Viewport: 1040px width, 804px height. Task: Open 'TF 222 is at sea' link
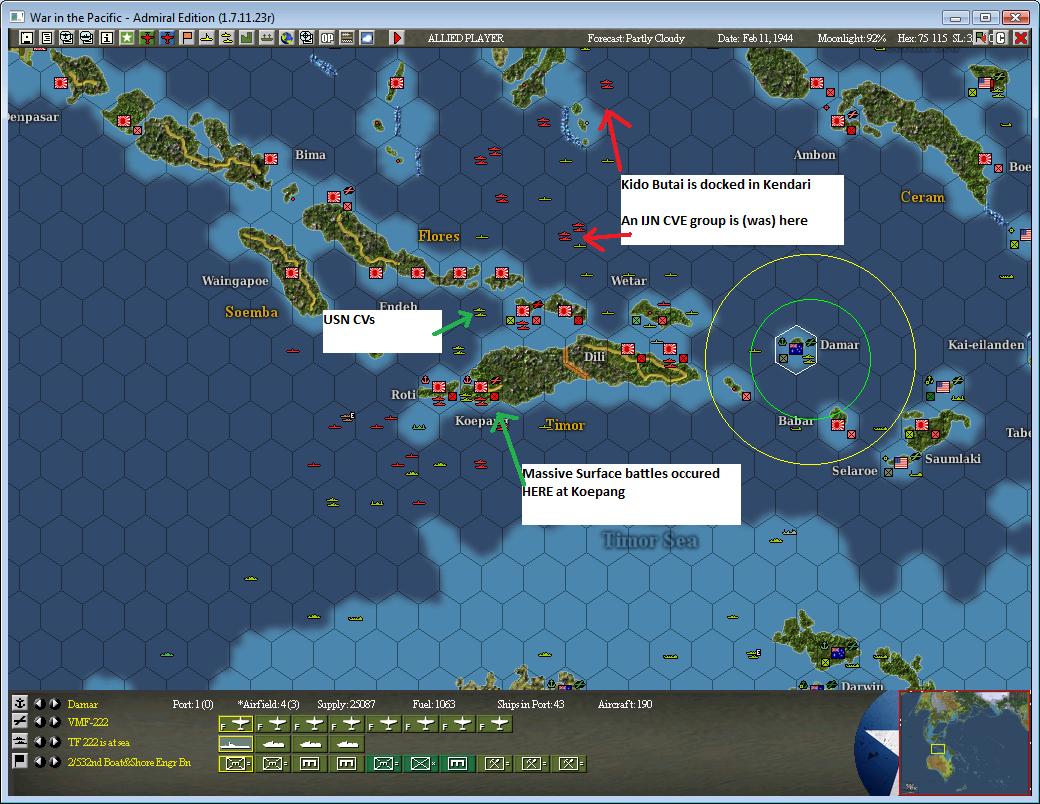pos(98,742)
